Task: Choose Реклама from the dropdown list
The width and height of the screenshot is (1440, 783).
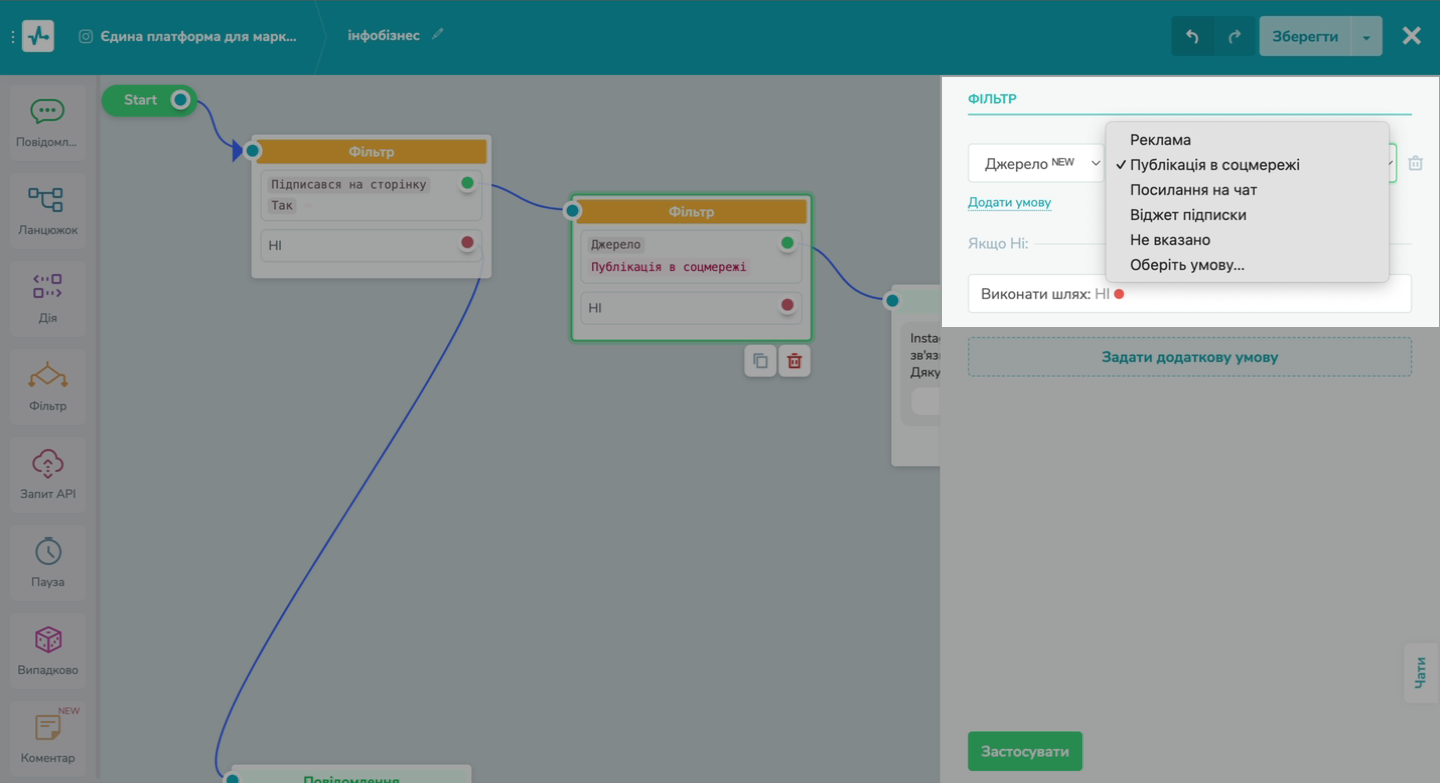Action: tap(1160, 140)
